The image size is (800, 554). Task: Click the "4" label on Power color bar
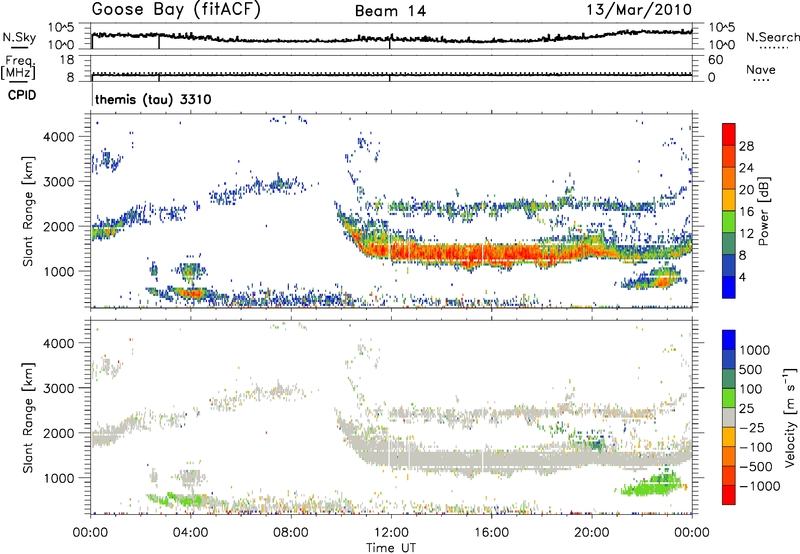[743, 277]
